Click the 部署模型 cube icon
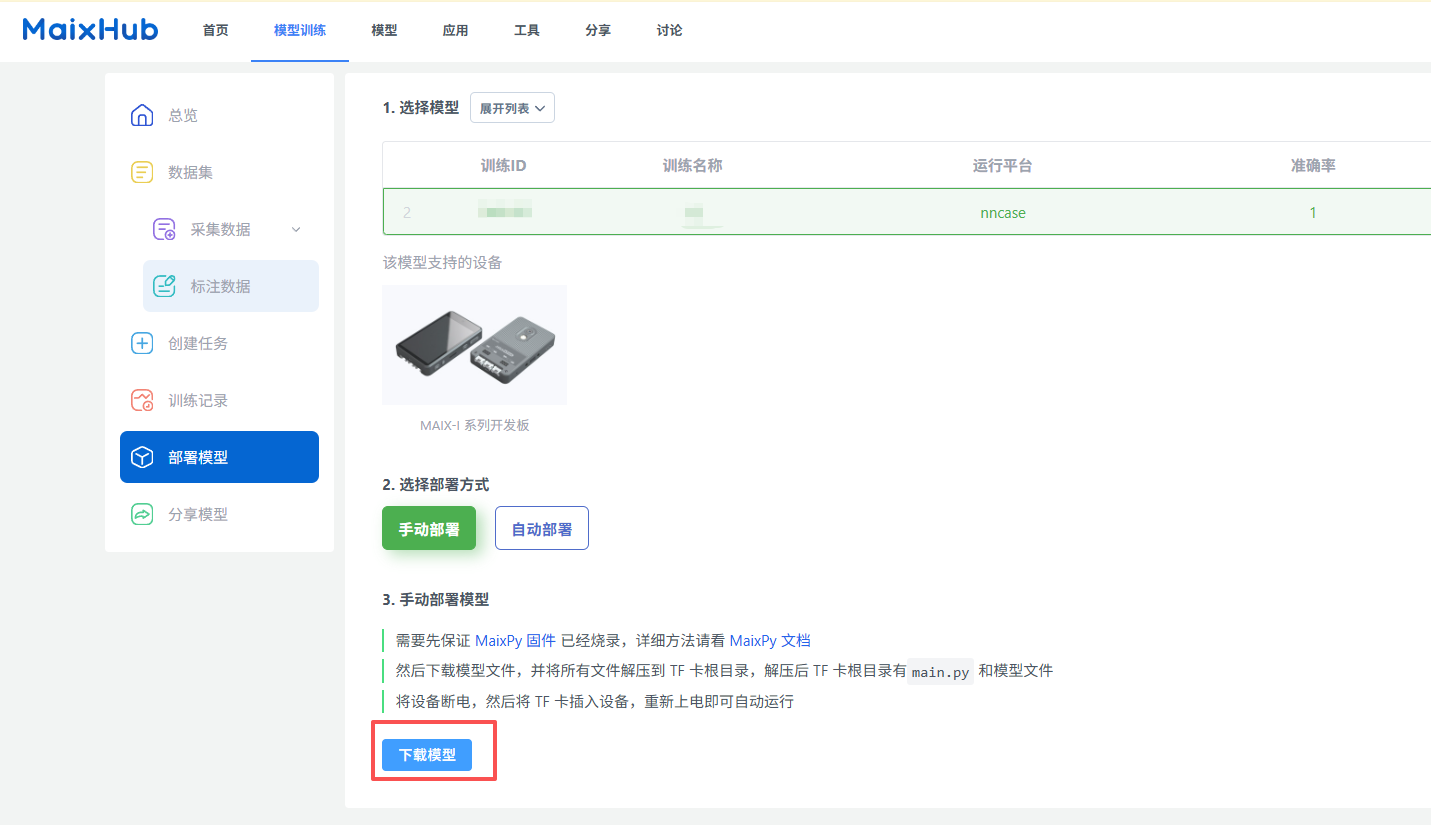The image size is (1431, 825). 142,458
